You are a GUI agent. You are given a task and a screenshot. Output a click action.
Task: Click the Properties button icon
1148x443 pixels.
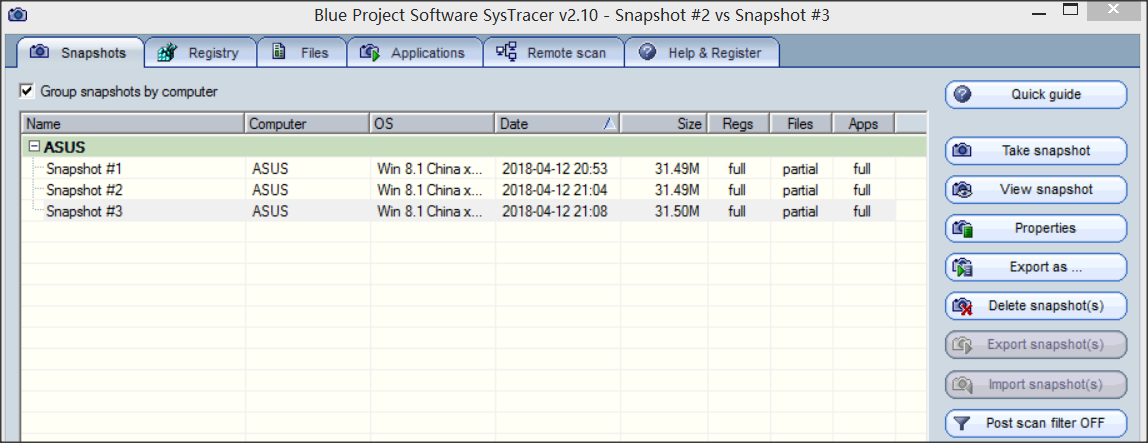[x=962, y=228]
